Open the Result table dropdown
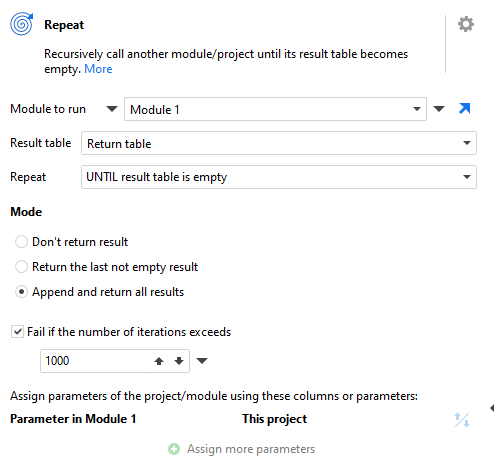Viewport: 496px width, 471px height. coord(467,143)
